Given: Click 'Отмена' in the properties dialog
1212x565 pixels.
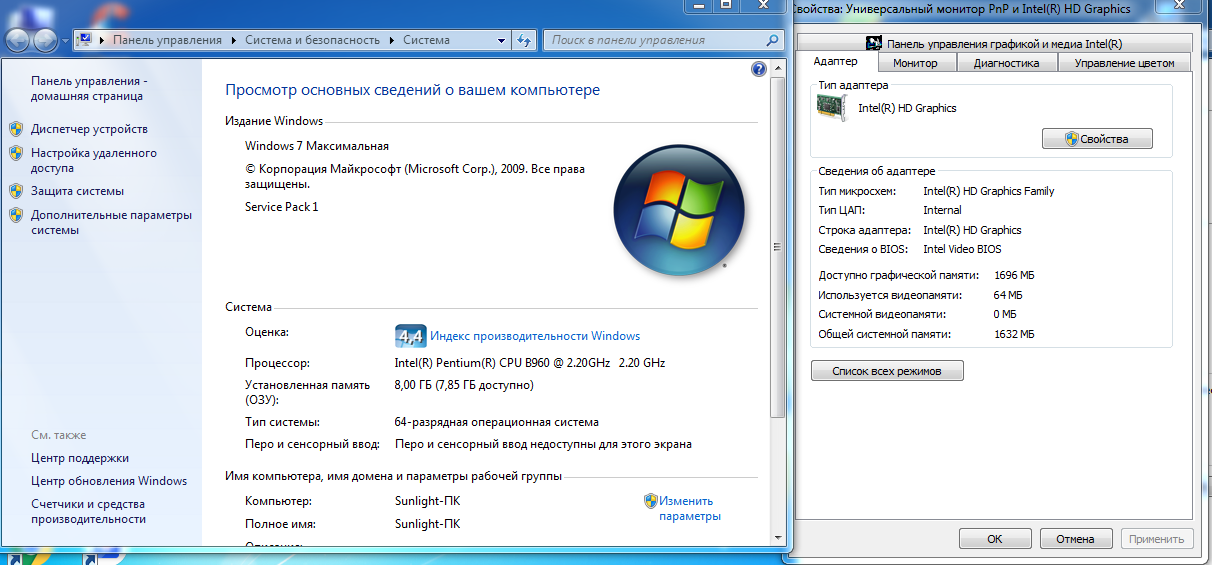Looking at the screenshot, I should [1075, 538].
